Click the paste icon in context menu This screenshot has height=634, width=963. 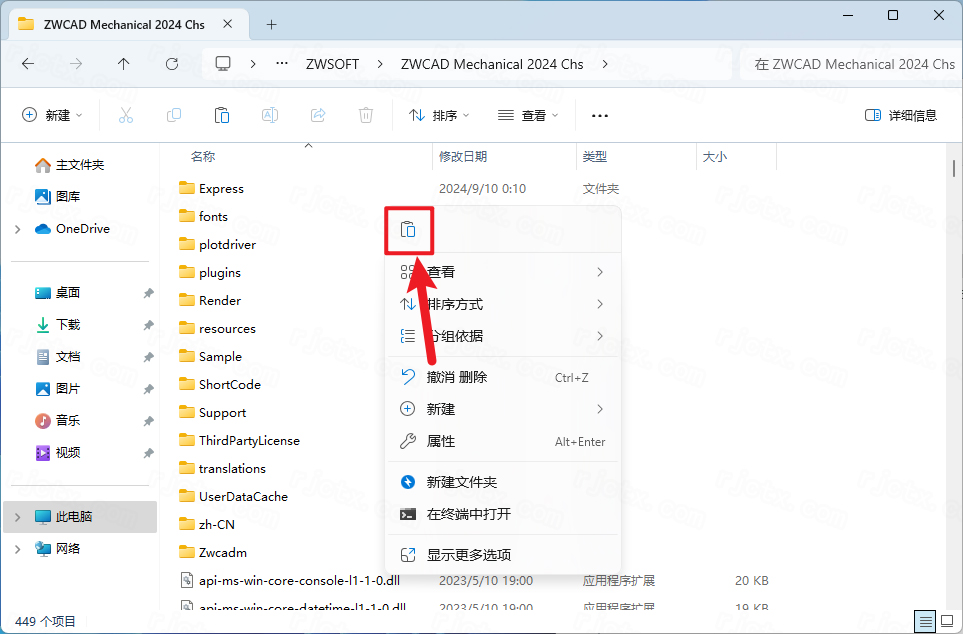point(408,230)
